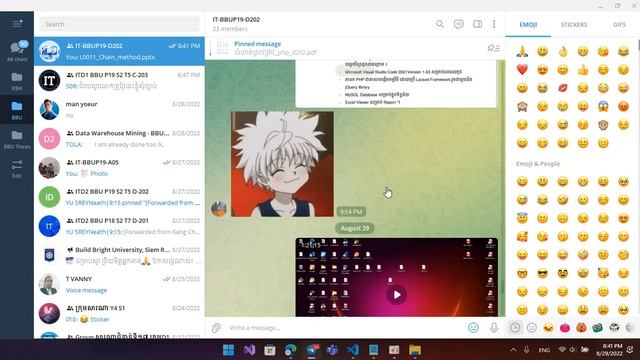The image size is (640, 360).
Task: Open Build Bright University, Siem R... channel
Action: tap(119, 255)
